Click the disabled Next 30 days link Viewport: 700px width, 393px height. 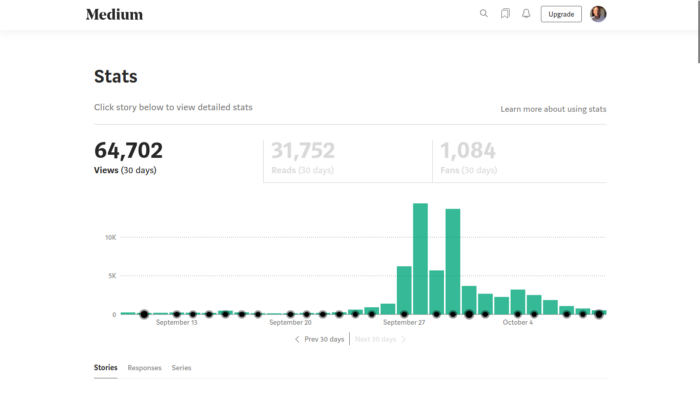[375, 339]
